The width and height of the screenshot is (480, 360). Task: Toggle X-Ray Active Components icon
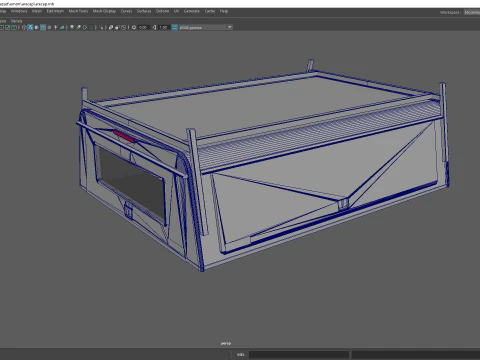[x=117, y=27]
